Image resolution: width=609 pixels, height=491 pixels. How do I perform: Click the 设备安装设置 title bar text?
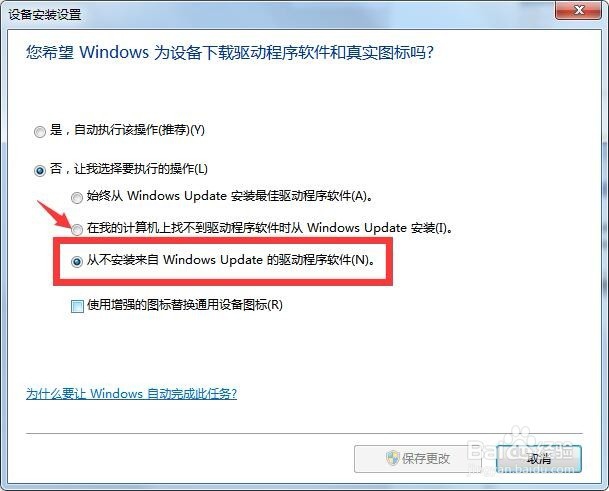click(x=45, y=15)
